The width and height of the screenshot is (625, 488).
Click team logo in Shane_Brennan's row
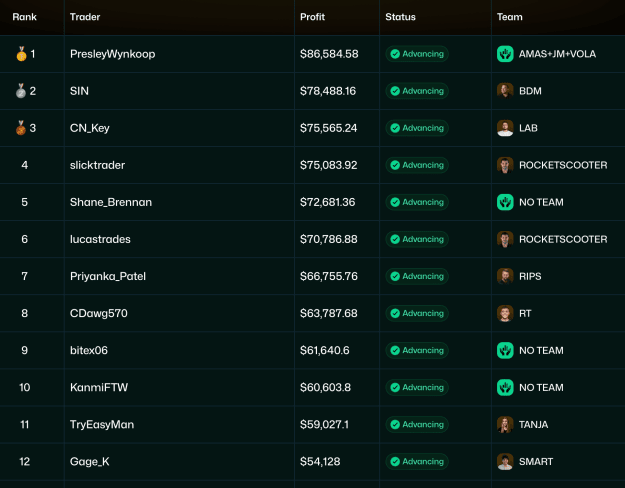pos(505,202)
